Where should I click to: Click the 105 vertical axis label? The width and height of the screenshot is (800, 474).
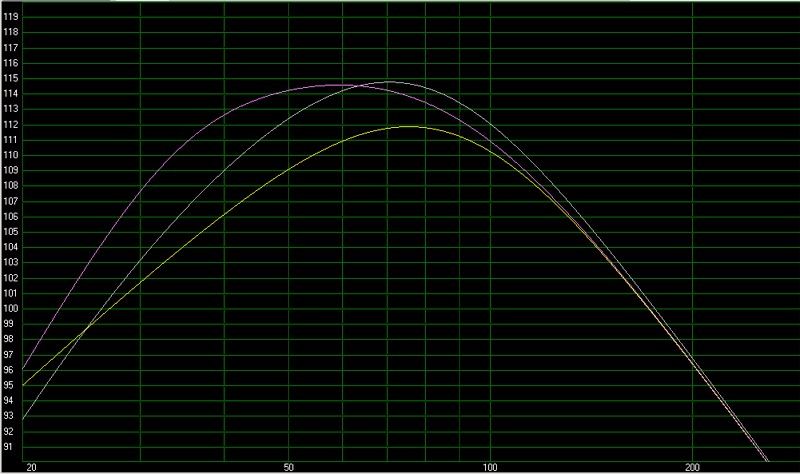tap(11, 232)
